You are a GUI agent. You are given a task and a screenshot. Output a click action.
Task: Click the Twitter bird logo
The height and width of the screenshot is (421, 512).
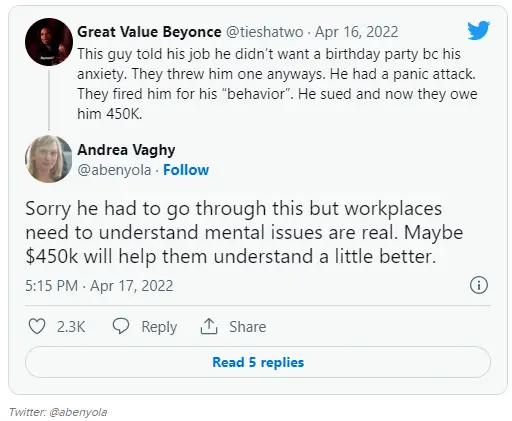click(x=478, y=30)
